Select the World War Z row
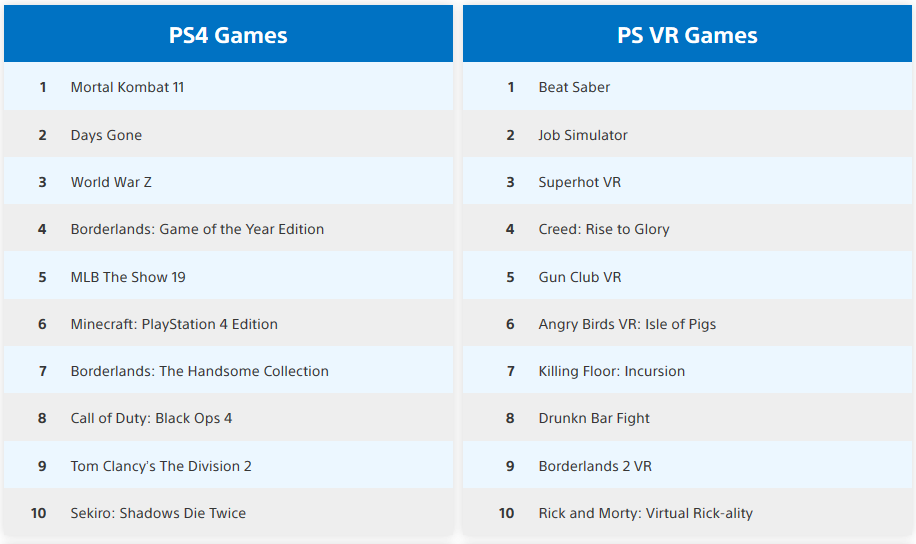Viewport: 916px width, 544px height. (x=111, y=182)
